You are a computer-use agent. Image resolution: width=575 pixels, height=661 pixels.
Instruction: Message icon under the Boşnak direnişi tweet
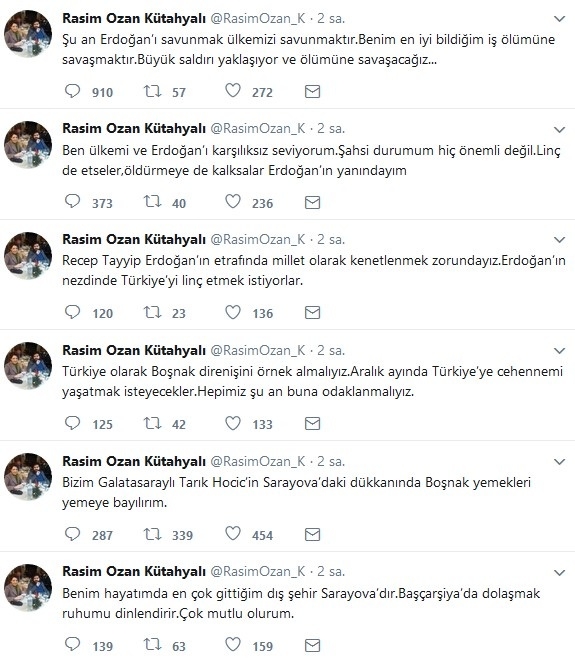click(312, 424)
